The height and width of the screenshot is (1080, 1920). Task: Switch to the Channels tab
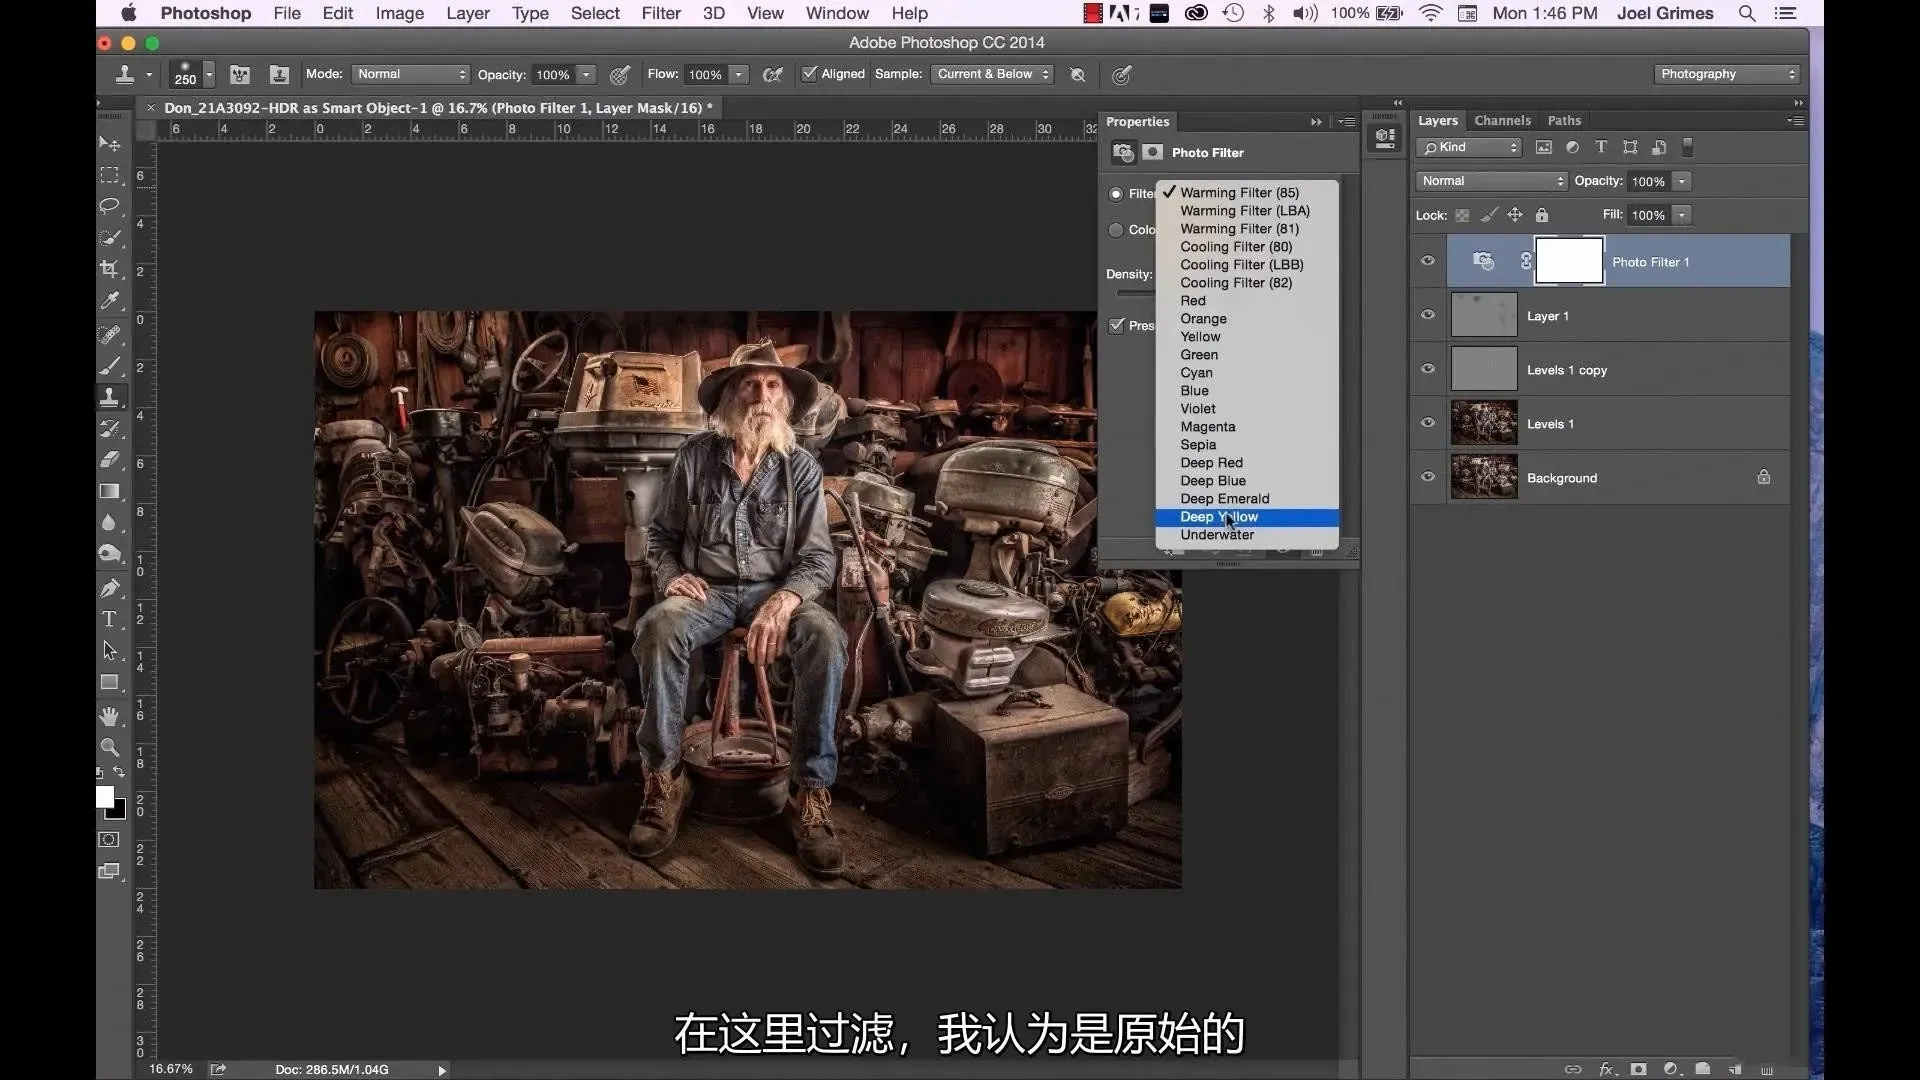coord(1502,120)
